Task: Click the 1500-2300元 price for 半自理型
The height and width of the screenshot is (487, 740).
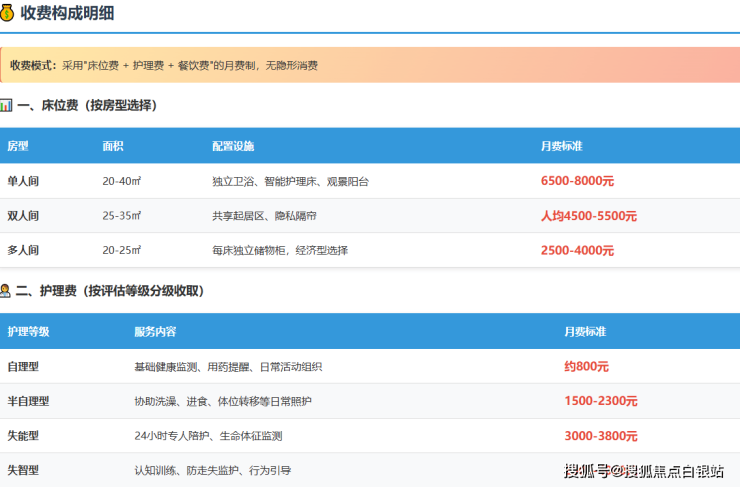Action: click(x=600, y=401)
